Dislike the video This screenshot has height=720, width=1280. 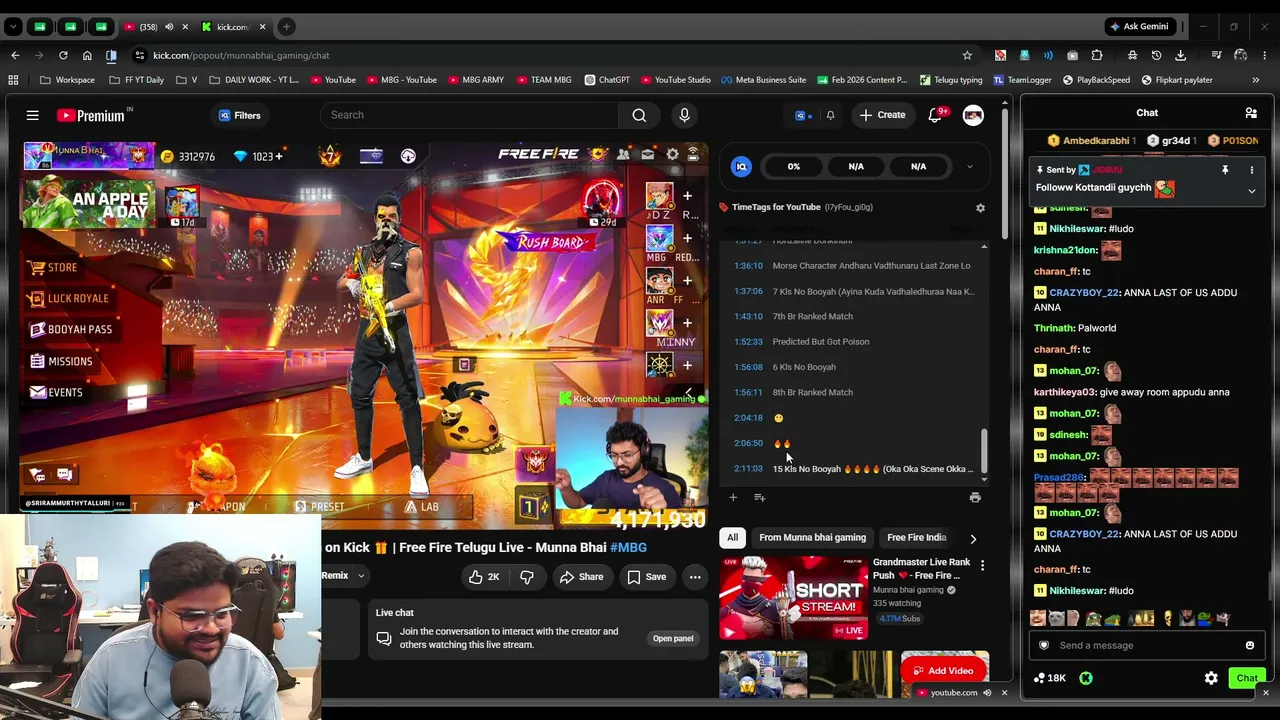(x=527, y=577)
